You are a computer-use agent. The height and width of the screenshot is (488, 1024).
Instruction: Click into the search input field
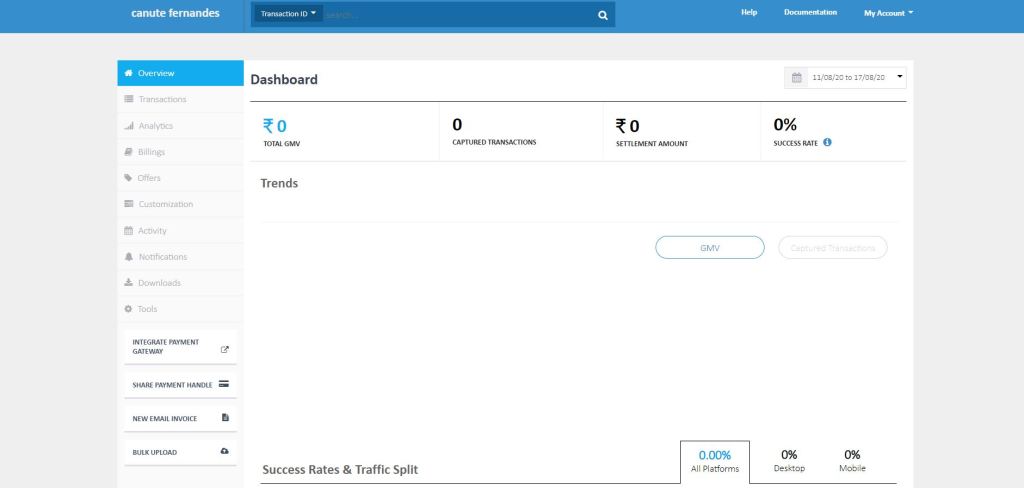[x=457, y=14]
